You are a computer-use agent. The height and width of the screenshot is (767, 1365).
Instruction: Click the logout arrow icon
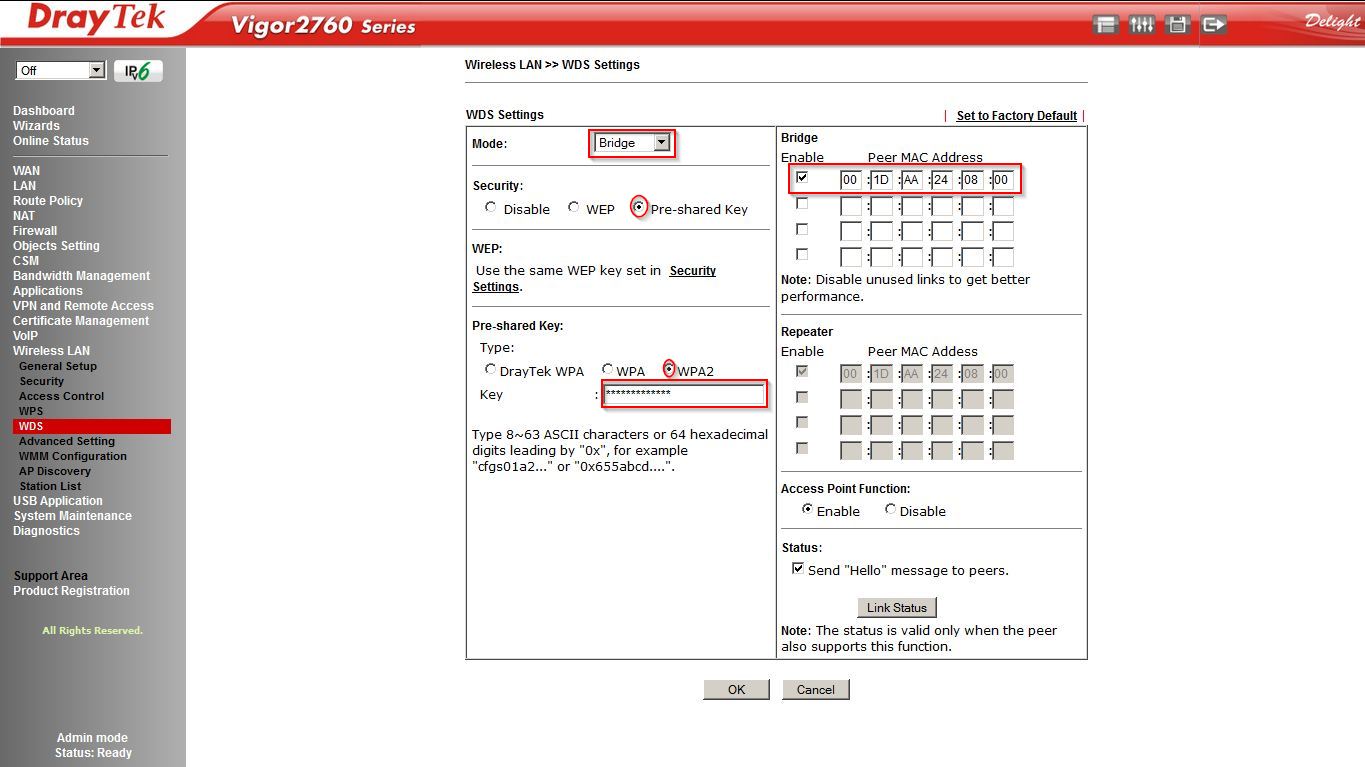coord(1214,24)
